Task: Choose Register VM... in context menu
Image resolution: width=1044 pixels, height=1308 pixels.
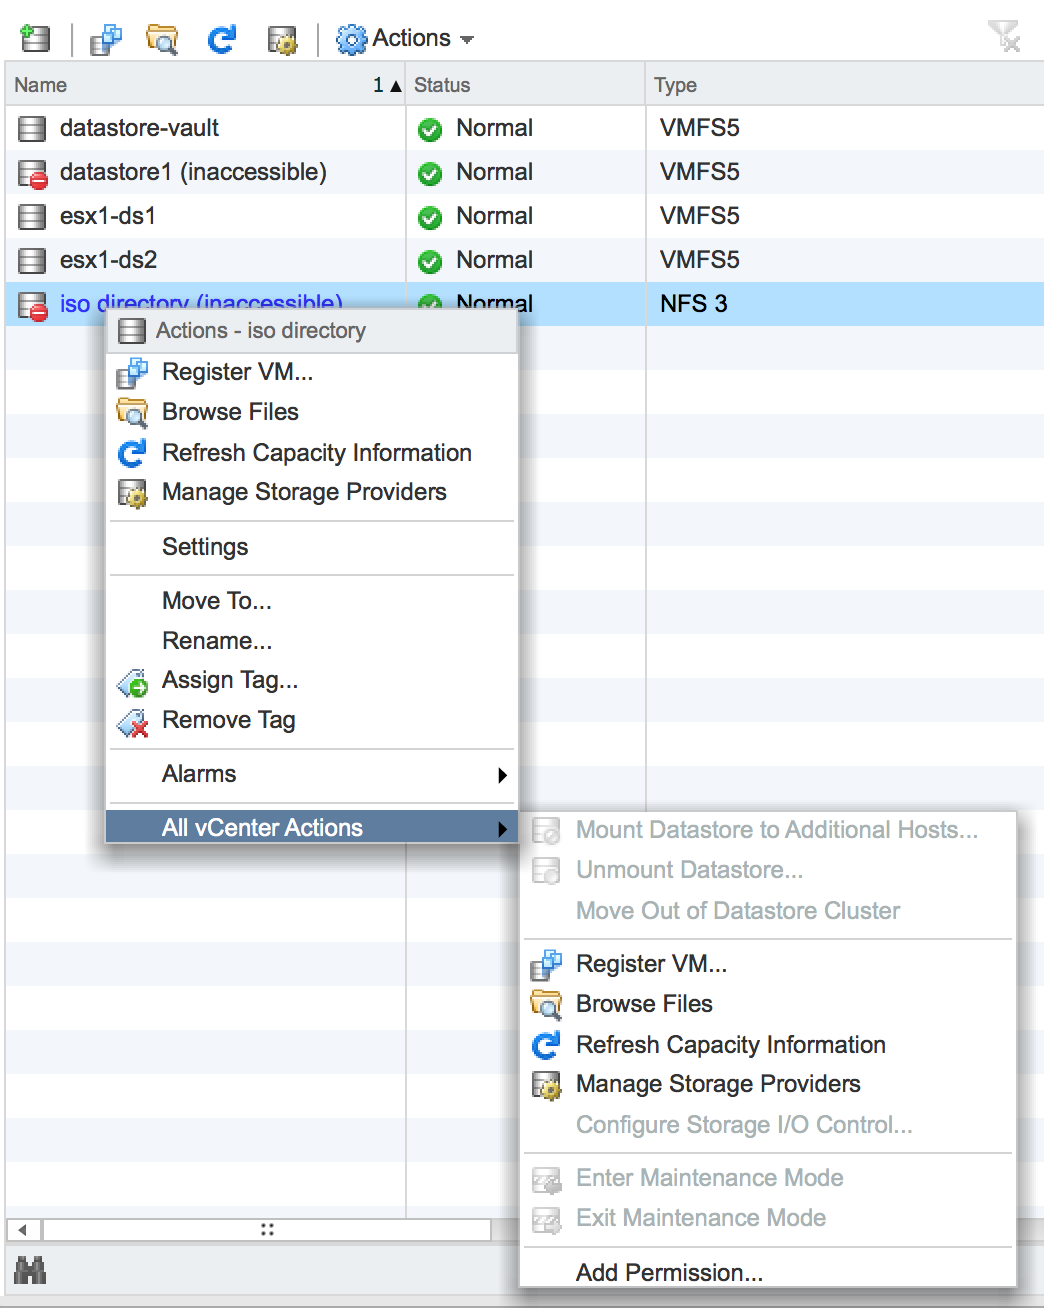Action: click(312, 372)
